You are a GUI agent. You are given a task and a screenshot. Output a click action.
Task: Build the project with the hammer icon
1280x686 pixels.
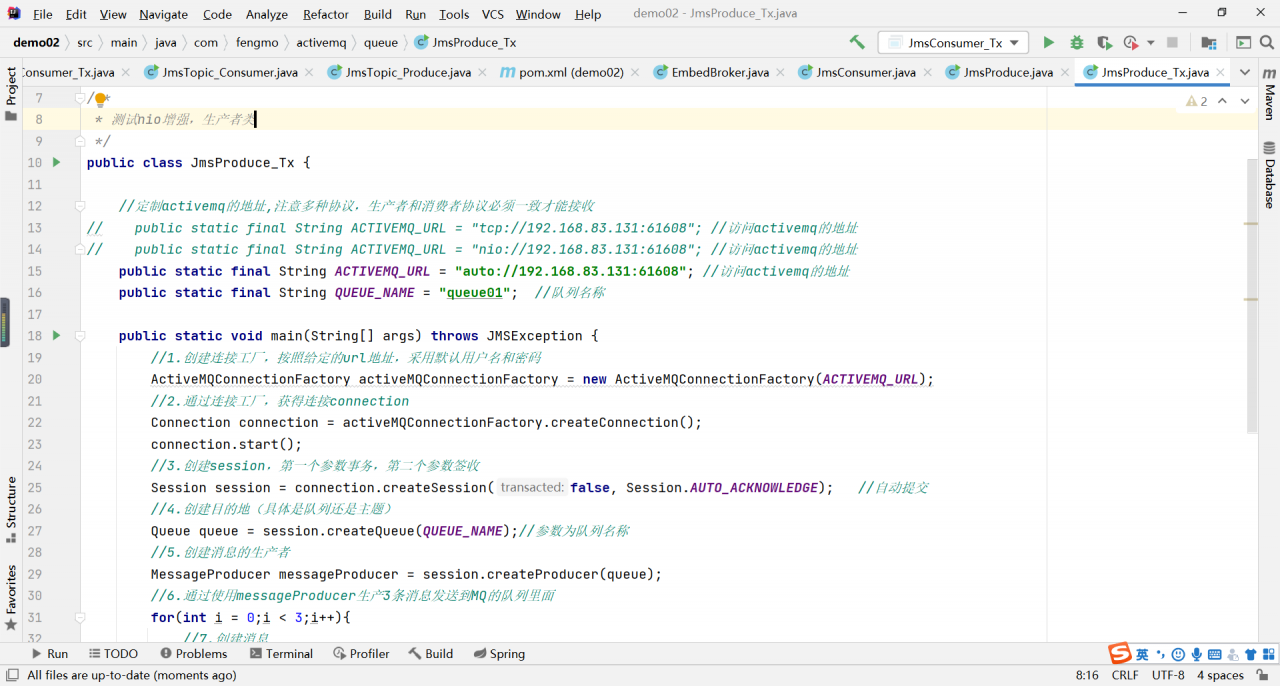pyautogui.click(x=857, y=43)
